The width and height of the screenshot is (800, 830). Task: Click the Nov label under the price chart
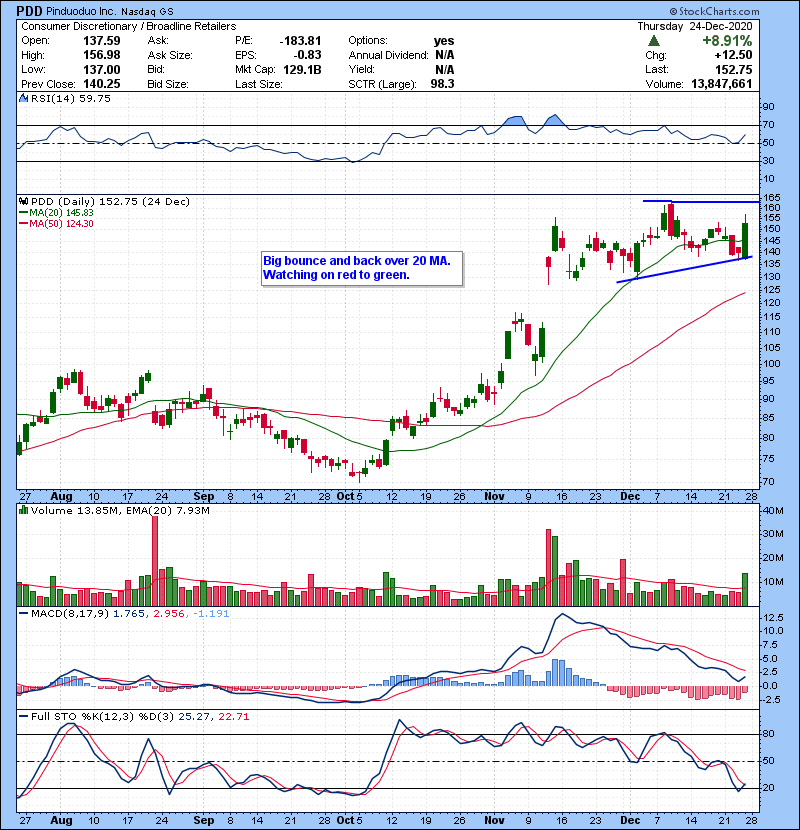(494, 497)
